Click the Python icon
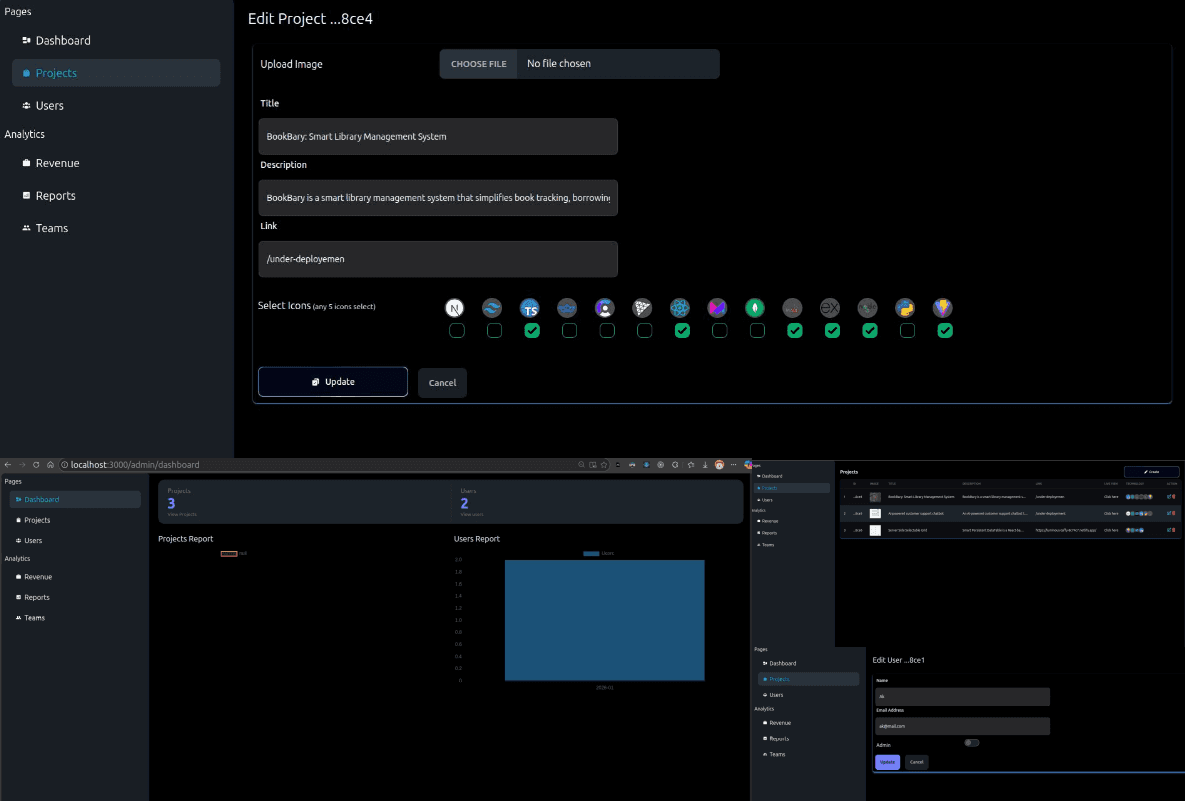This screenshot has height=801, width=1185. pos(905,308)
